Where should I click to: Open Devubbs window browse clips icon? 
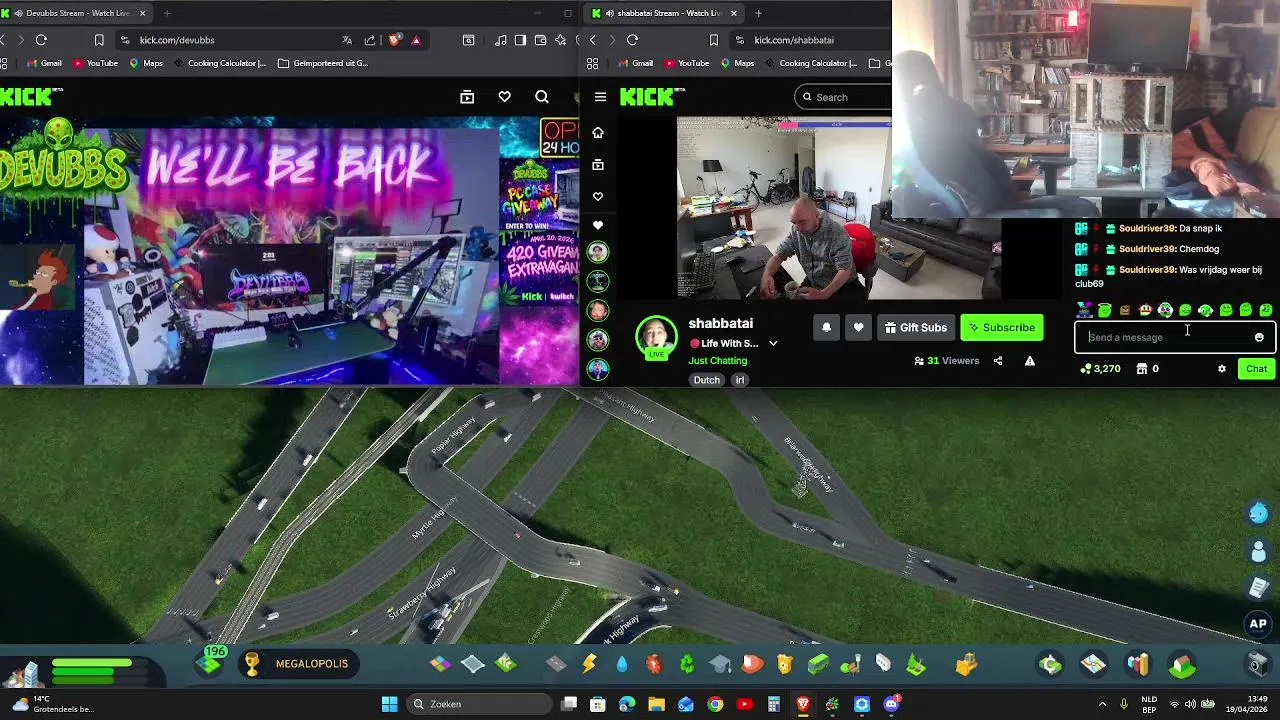(467, 97)
